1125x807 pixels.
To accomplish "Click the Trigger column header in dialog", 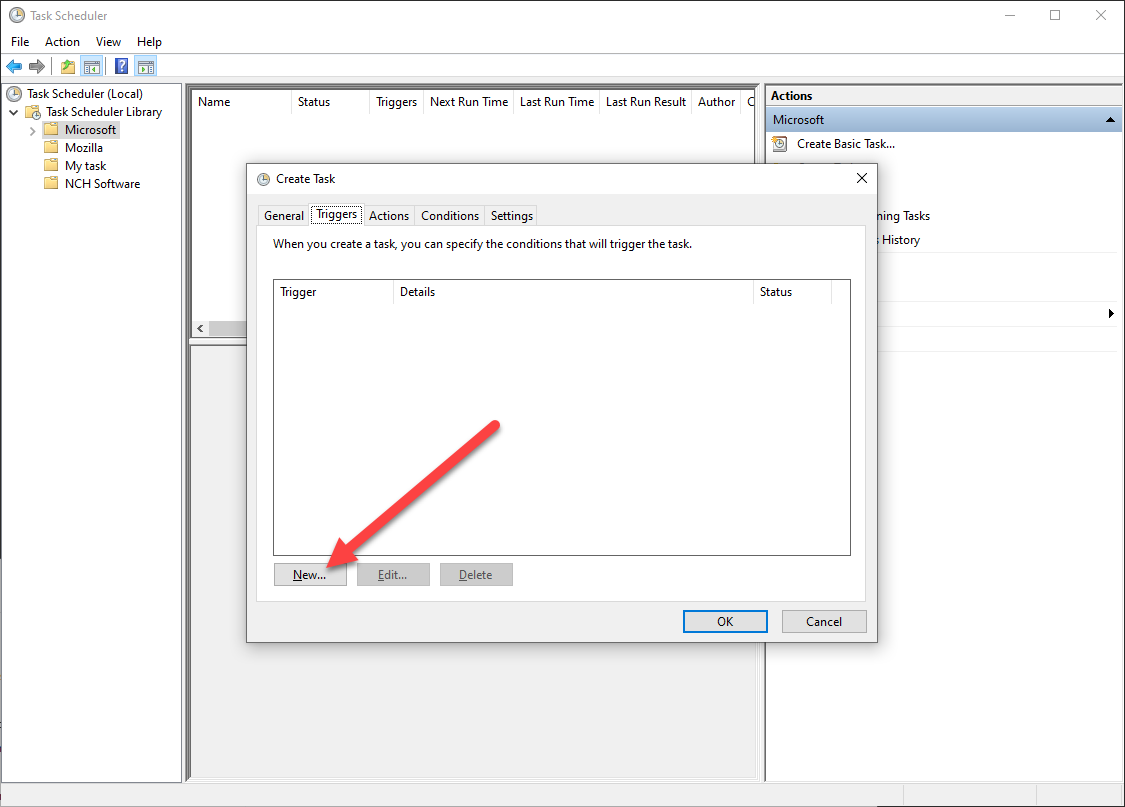I will 334,292.
